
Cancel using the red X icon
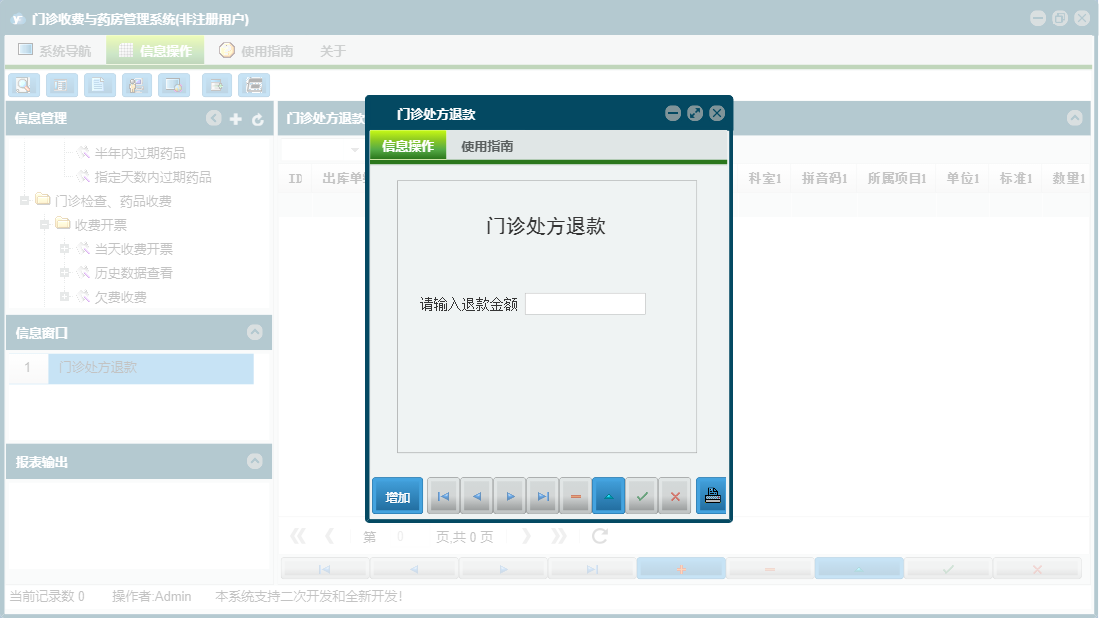(673, 495)
